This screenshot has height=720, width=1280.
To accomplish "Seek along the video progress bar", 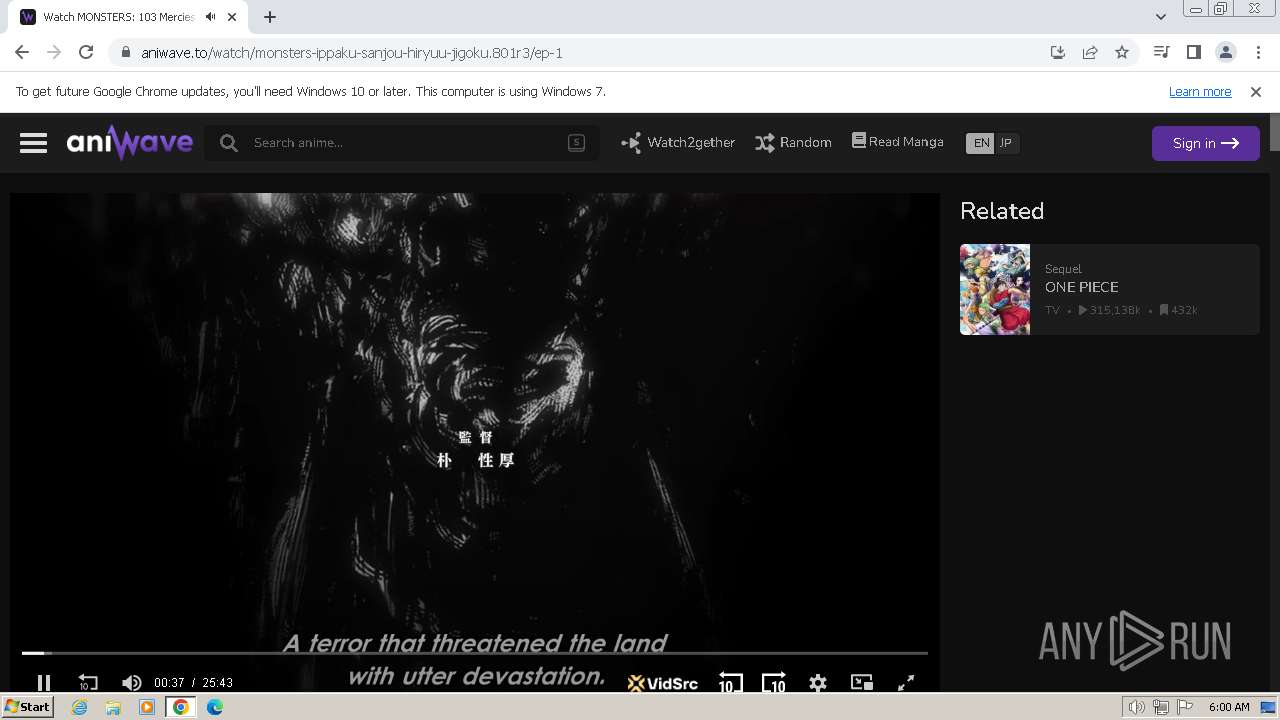I will (x=475, y=653).
